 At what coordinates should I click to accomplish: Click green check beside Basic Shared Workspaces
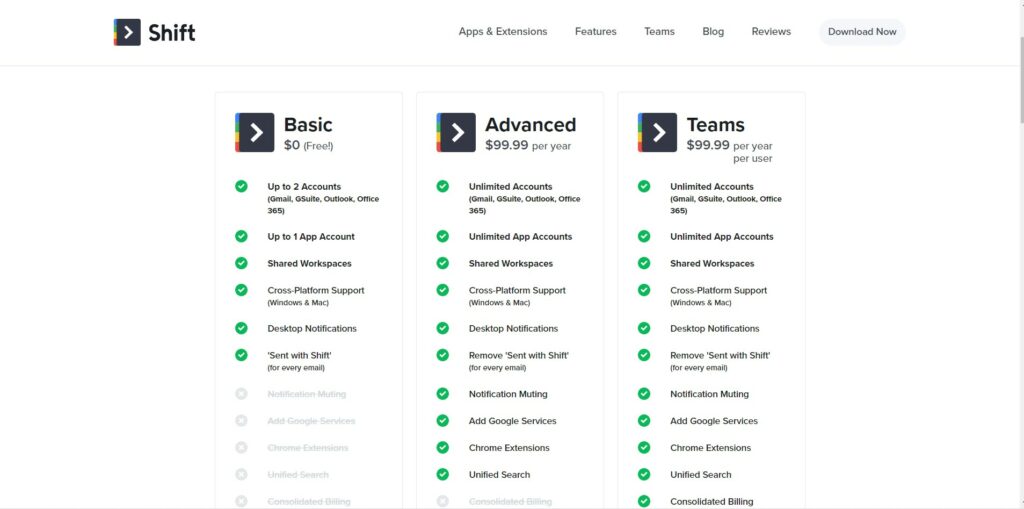tap(242, 263)
